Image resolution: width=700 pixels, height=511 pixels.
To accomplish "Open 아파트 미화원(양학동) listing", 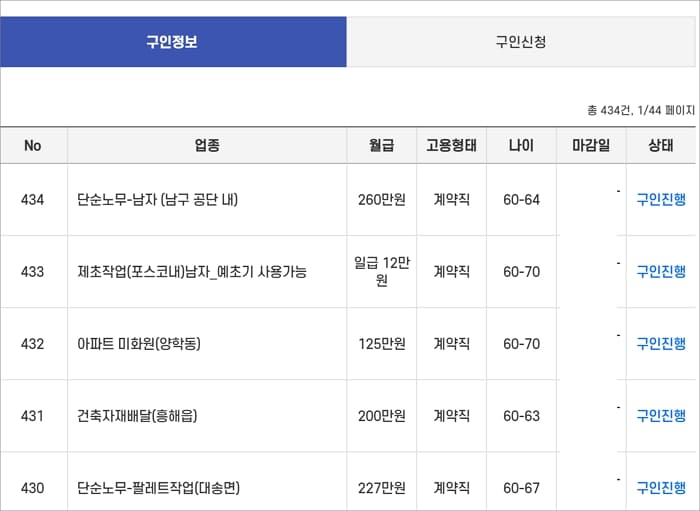I will [139, 343].
